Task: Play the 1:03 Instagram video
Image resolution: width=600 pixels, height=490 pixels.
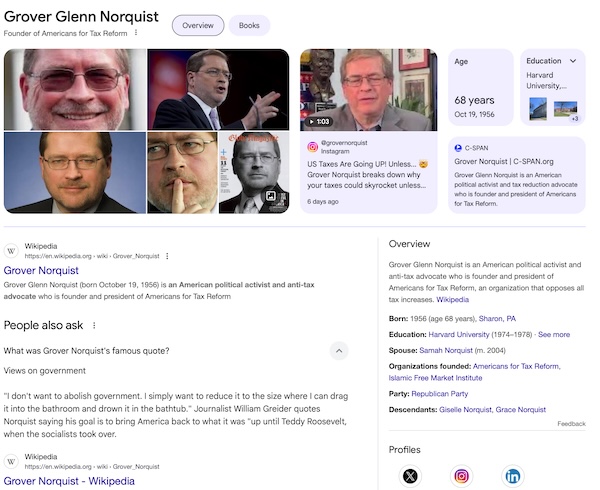Action: (319, 122)
